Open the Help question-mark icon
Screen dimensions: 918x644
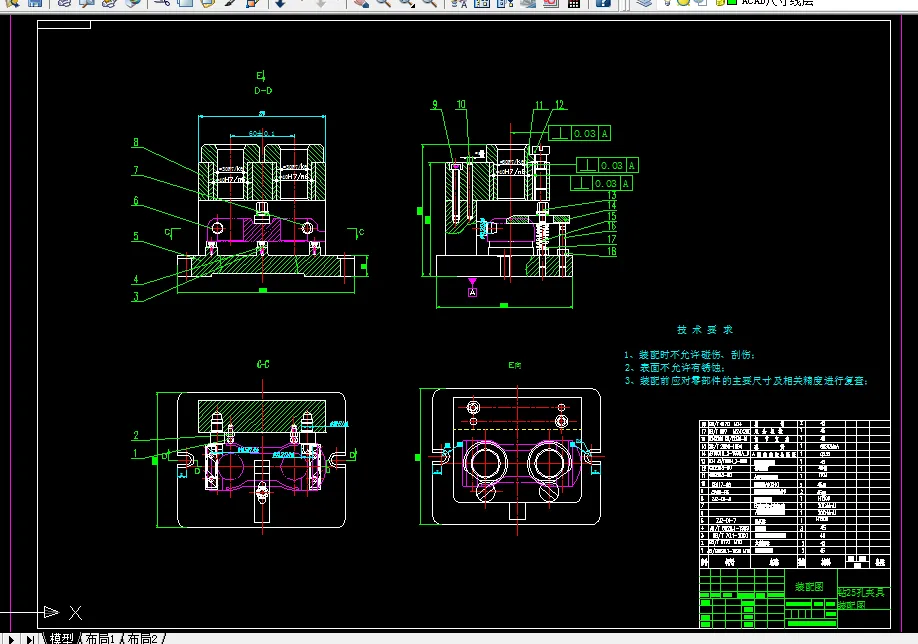click(602, 3)
